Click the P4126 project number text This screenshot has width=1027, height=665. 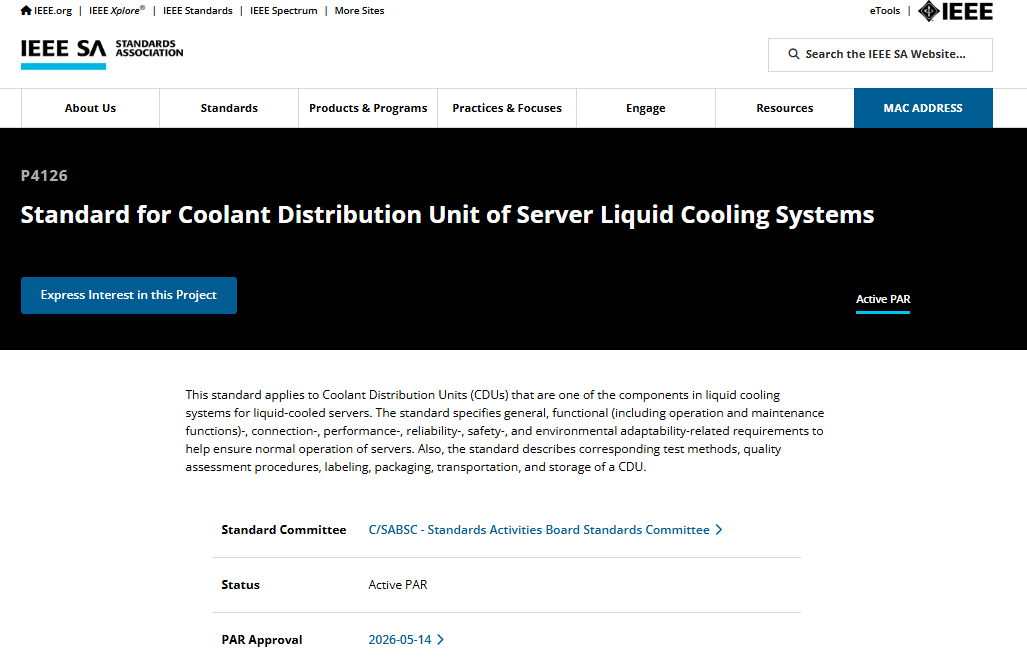[x=44, y=176]
